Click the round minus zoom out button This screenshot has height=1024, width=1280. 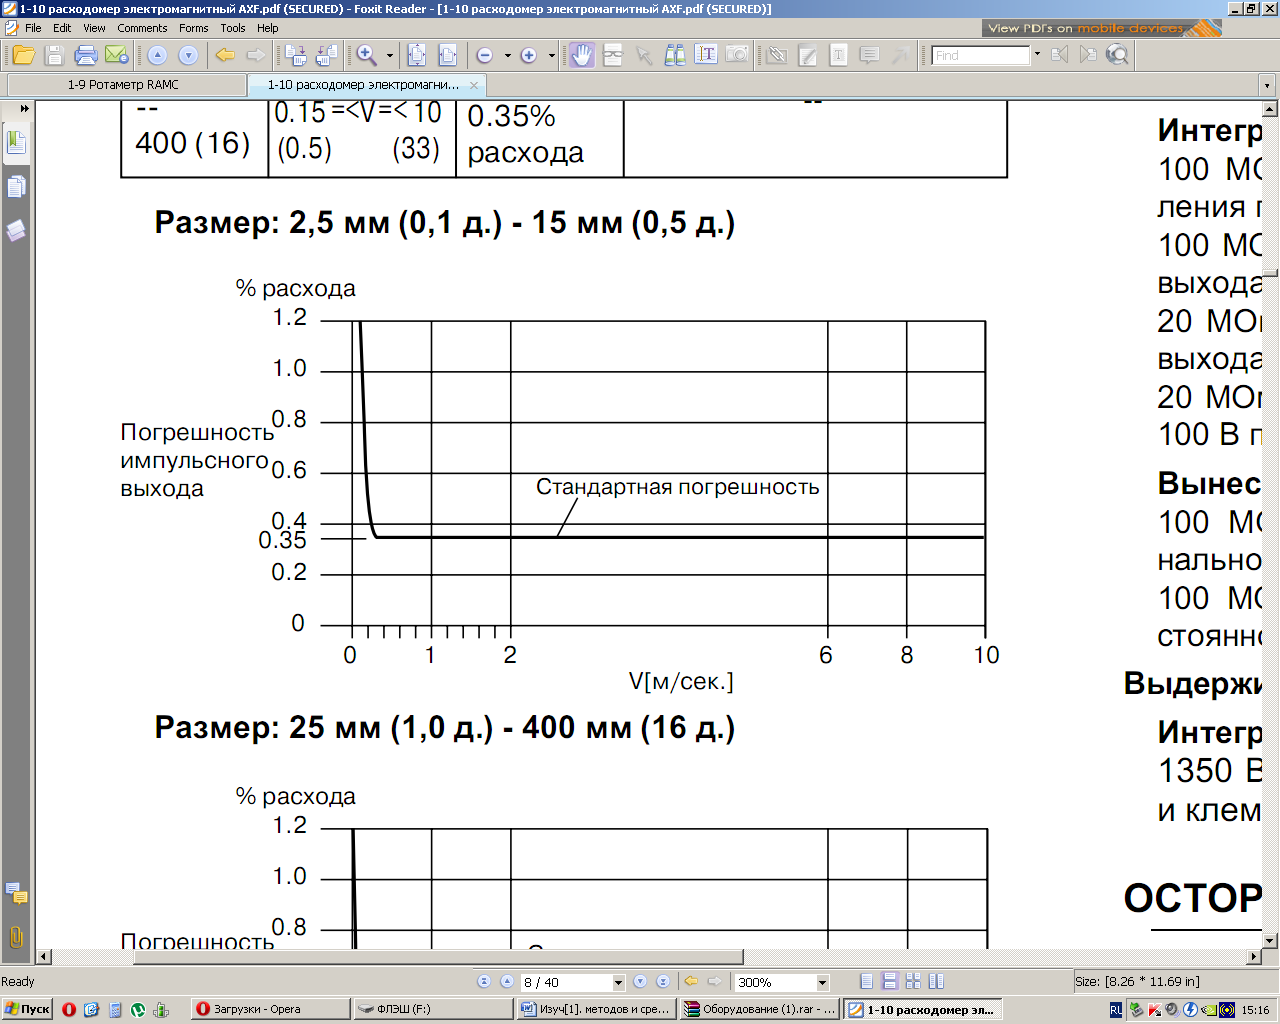pos(485,55)
